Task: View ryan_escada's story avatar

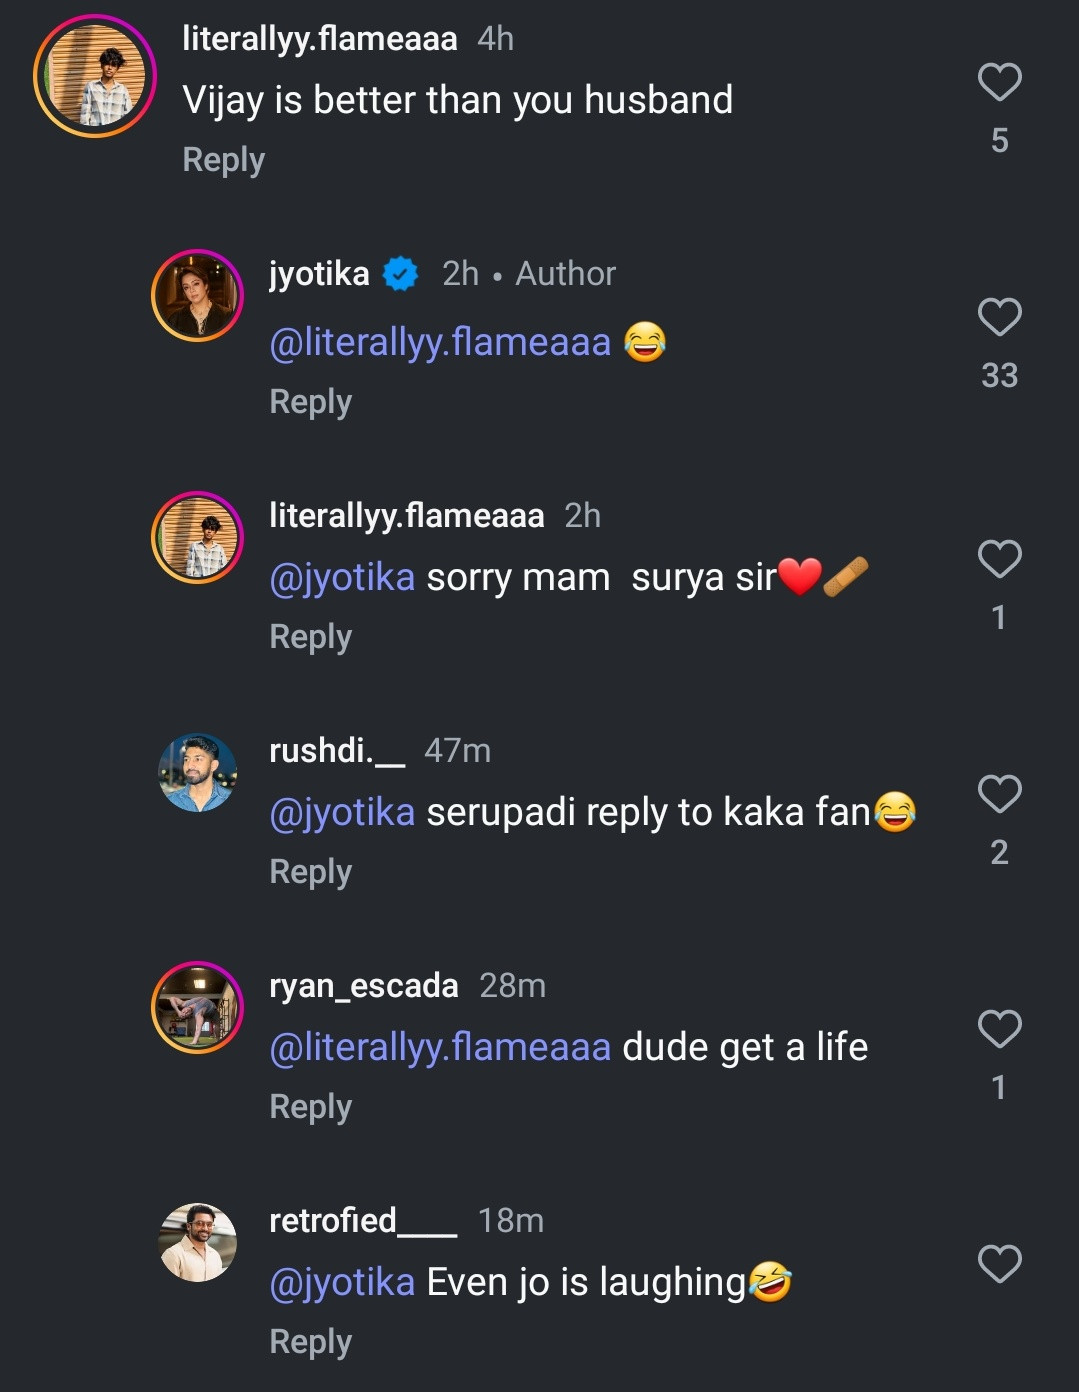Action: pyautogui.click(x=198, y=1007)
